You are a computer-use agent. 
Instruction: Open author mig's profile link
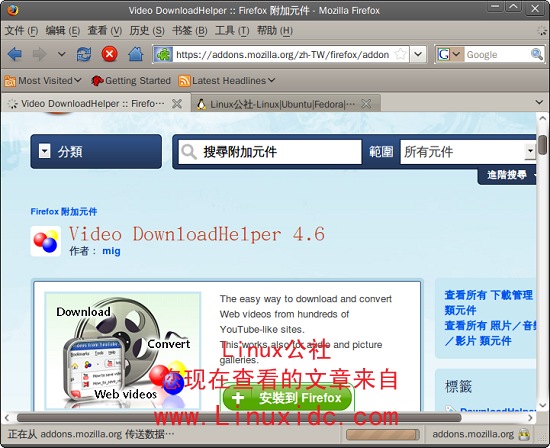pos(111,251)
